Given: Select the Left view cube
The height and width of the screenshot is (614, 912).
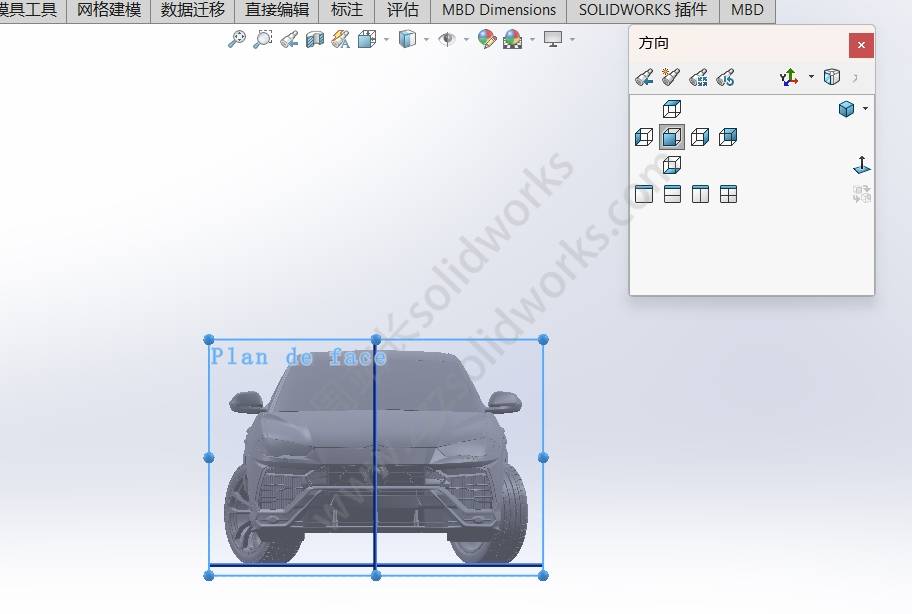Looking at the screenshot, I should [x=644, y=137].
